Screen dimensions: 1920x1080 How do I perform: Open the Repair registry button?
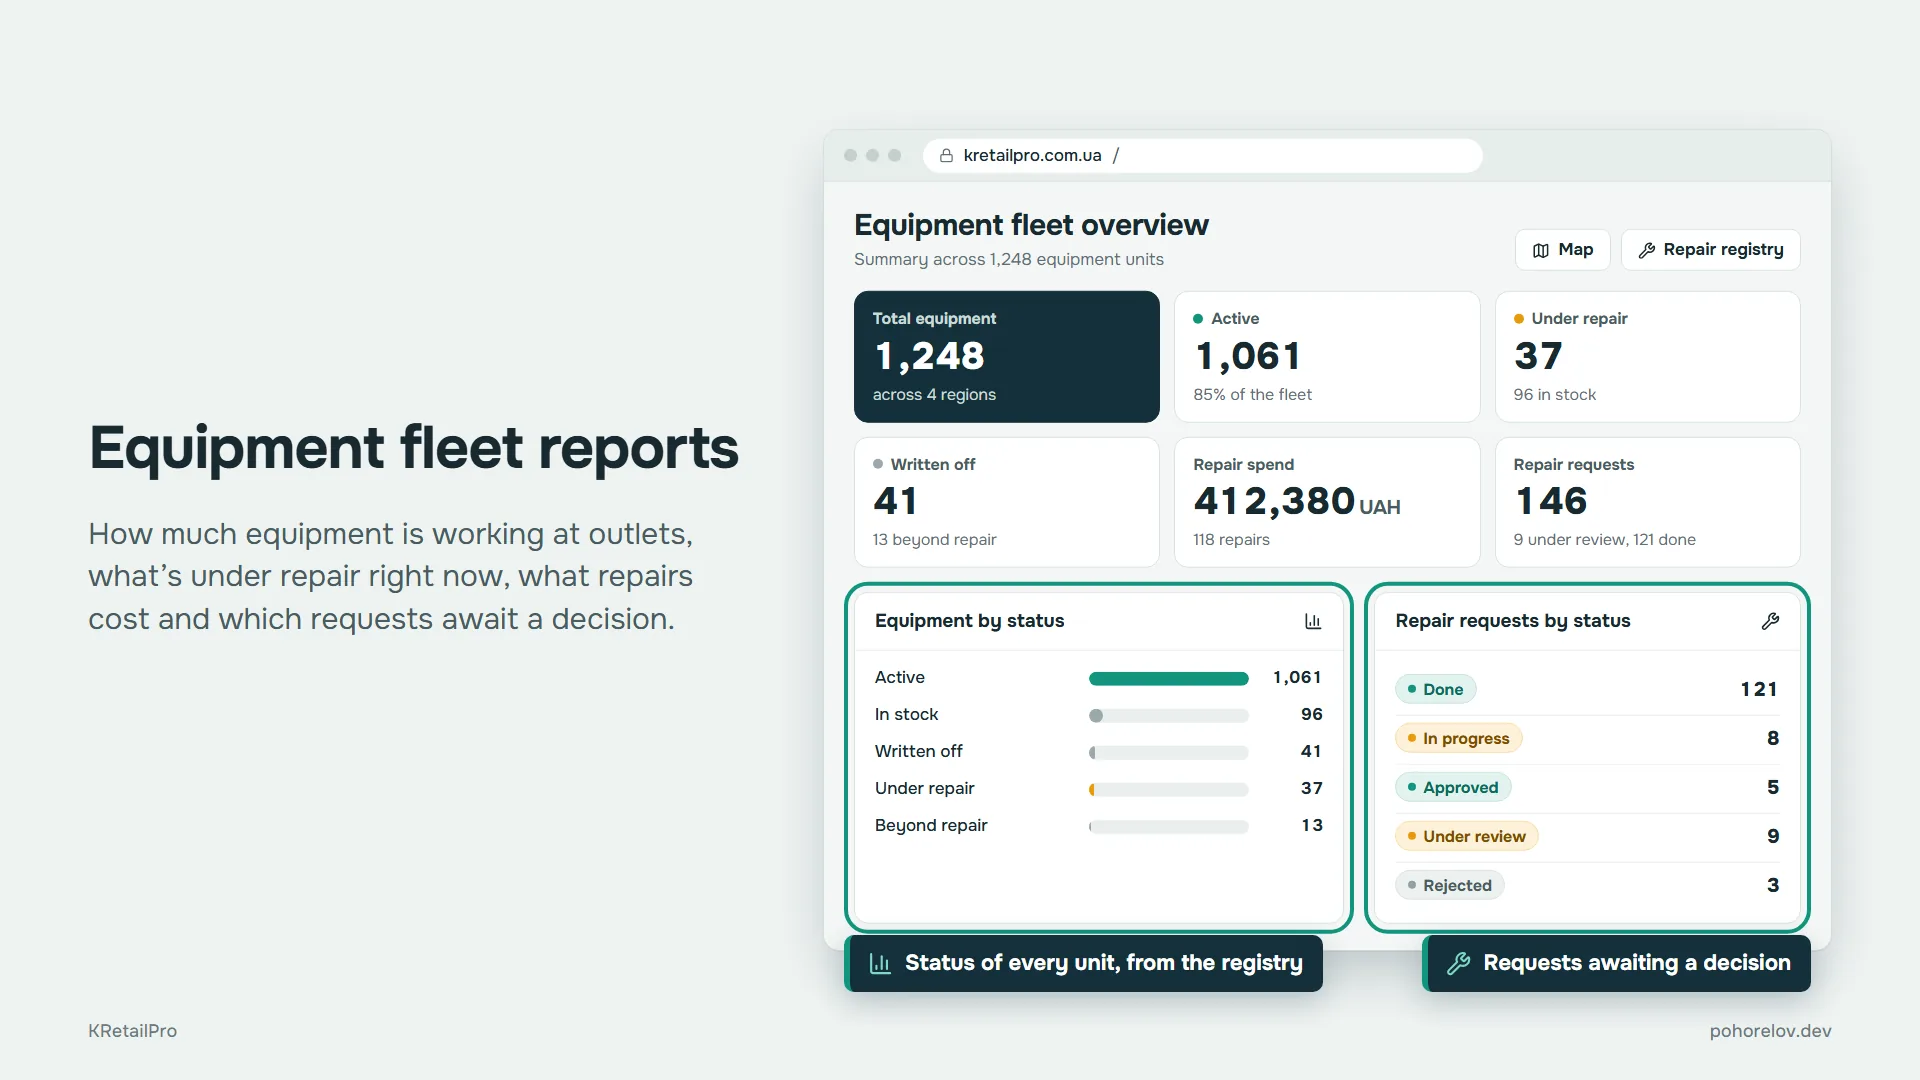(x=1710, y=250)
